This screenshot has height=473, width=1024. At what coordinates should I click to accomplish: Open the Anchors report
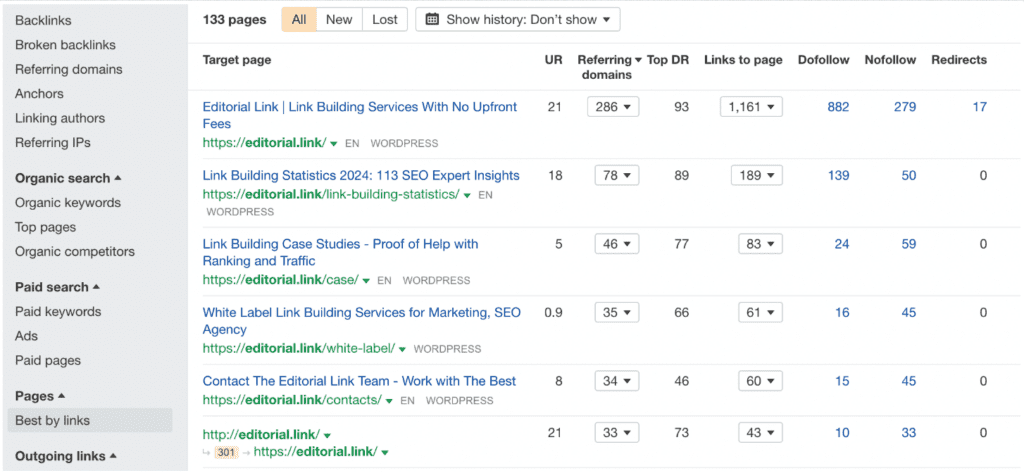(39, 94)
